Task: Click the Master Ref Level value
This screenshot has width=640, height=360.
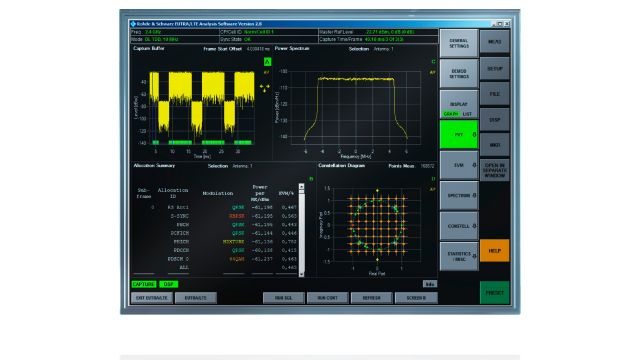Action: click(390, 32)
